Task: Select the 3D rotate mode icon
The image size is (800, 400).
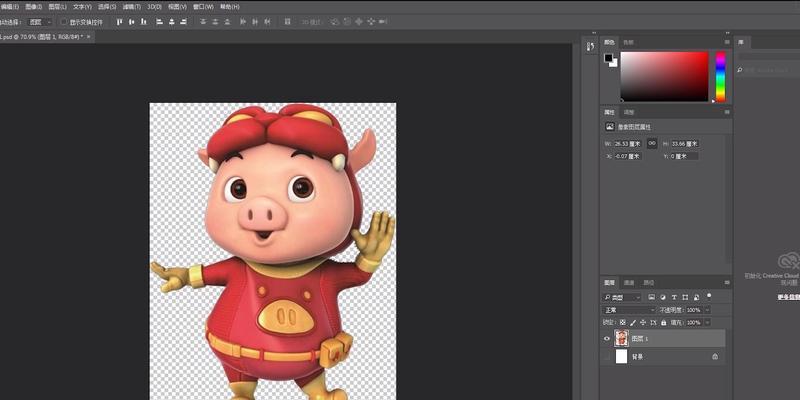Action: point(335,22)
